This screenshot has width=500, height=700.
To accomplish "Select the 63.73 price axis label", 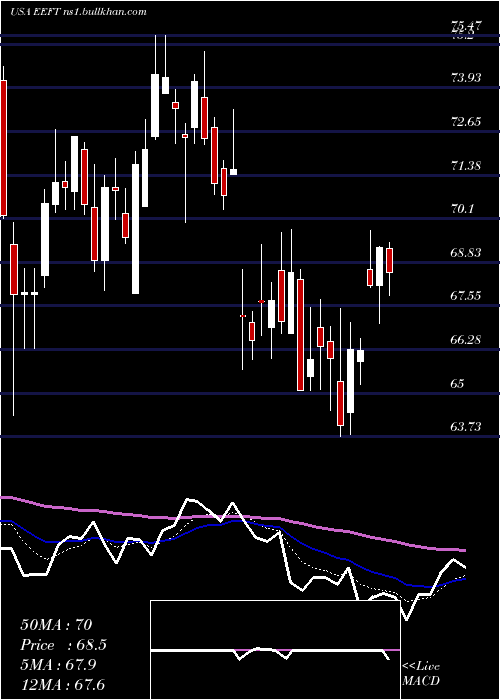I will 466,427.
